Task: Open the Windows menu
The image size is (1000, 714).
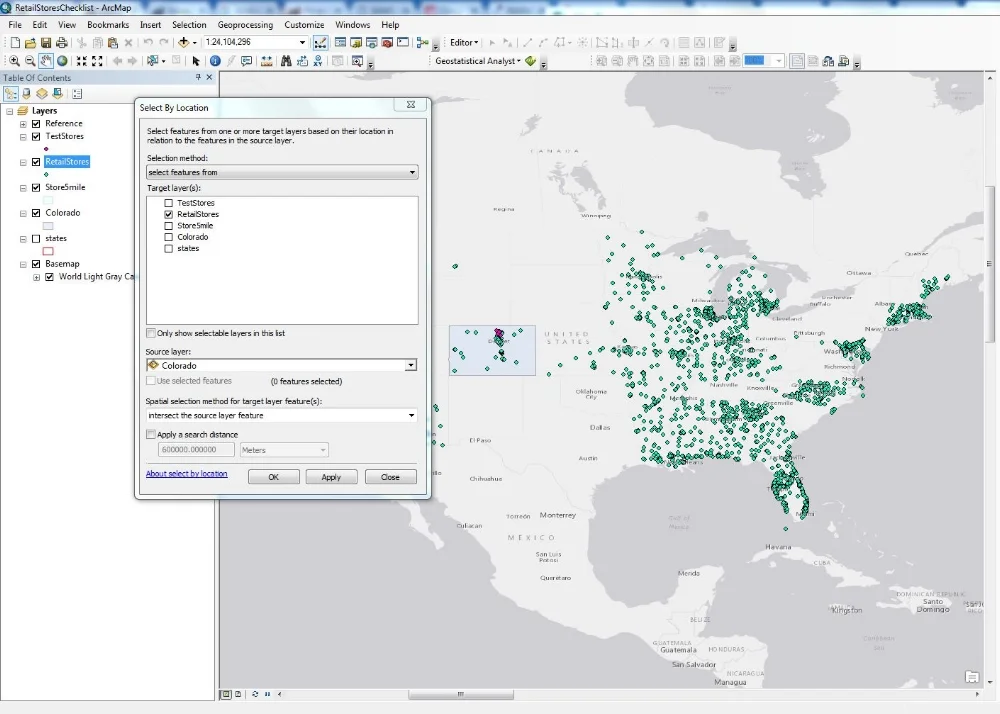Action: click(x=352, y=25)
